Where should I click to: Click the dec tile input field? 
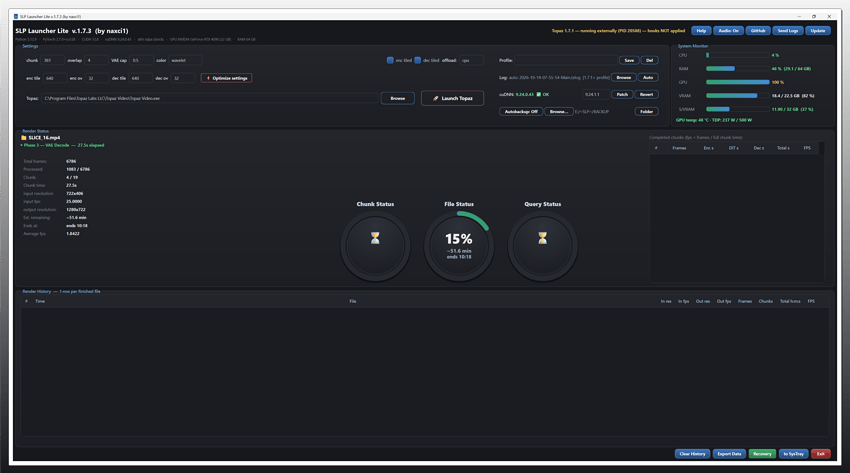click(x=141, y=78)
